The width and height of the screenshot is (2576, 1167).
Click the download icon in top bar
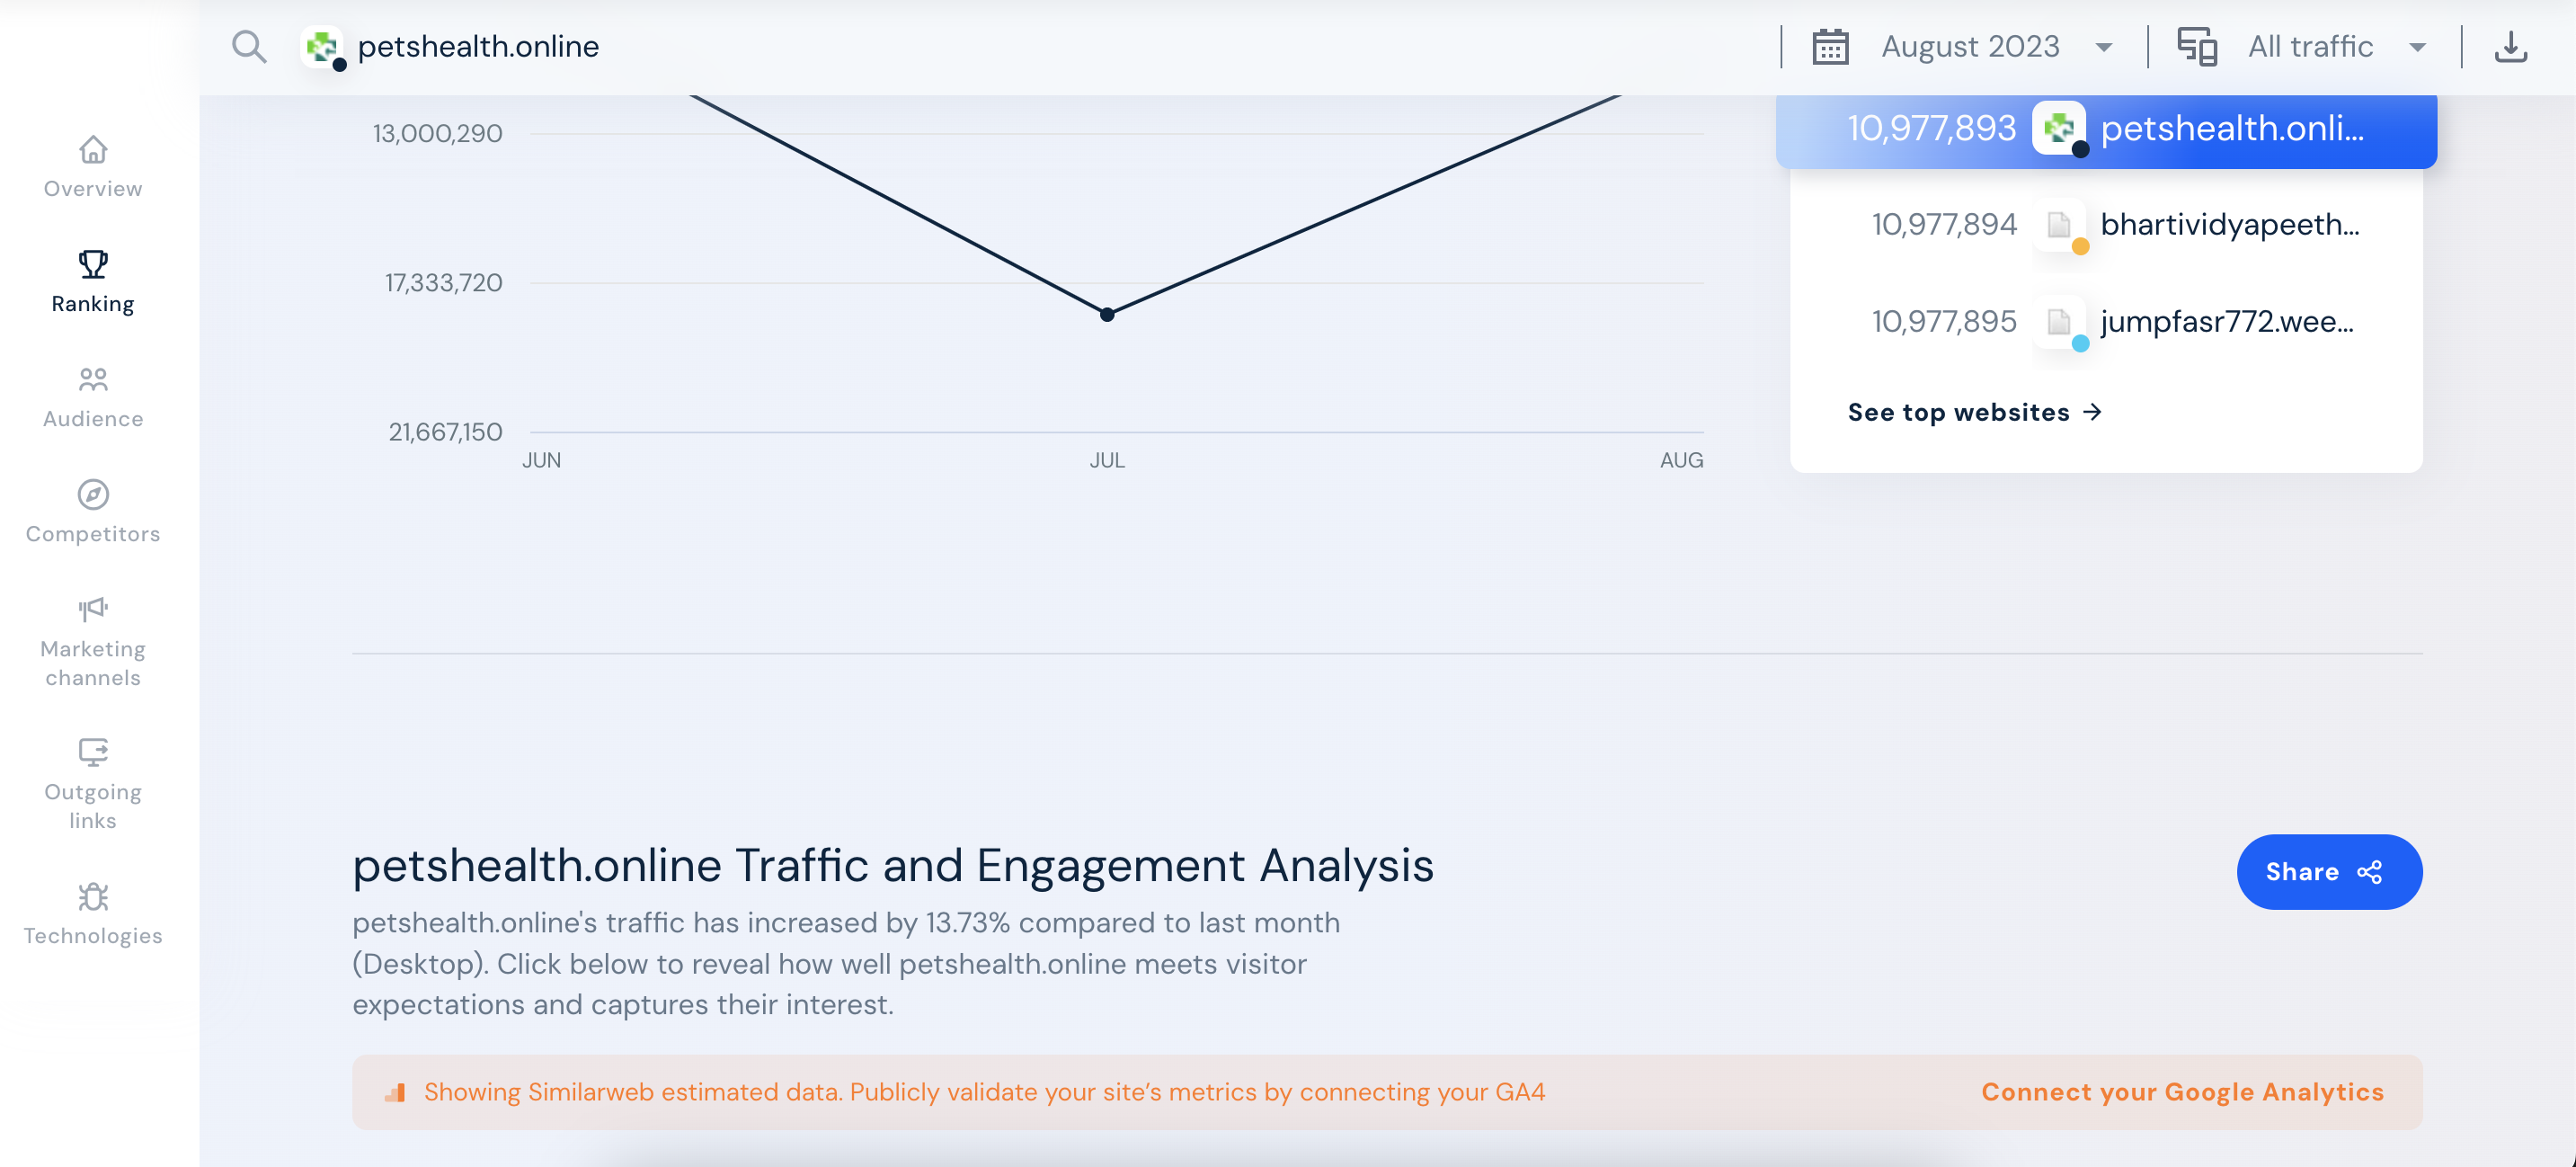(x=2510, y=47)
